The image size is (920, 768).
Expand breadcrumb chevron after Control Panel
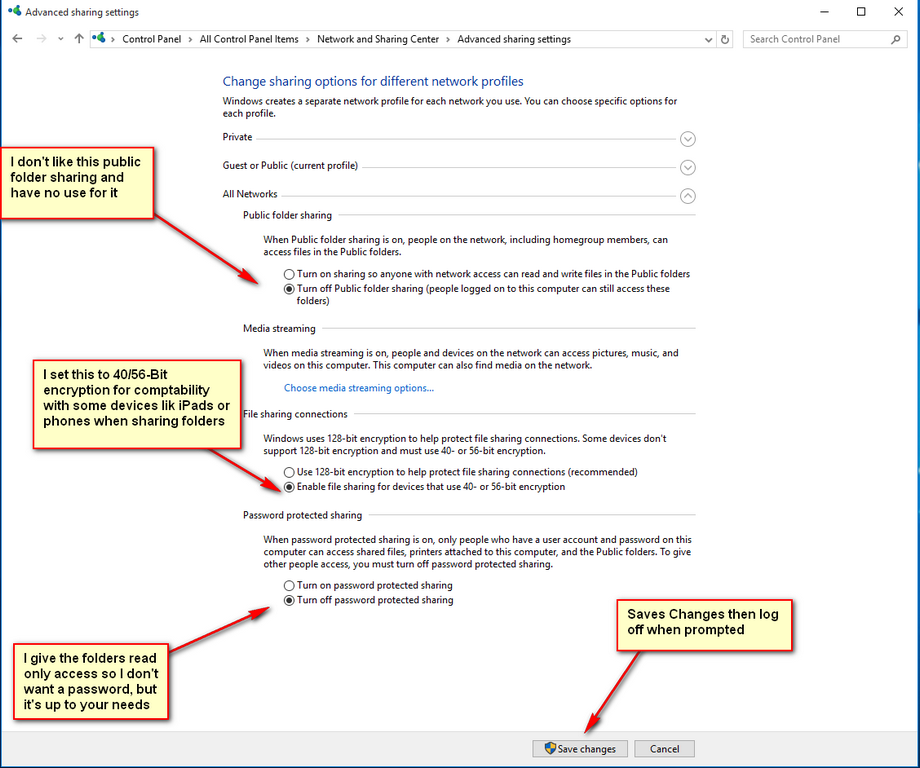coord(190,39)
